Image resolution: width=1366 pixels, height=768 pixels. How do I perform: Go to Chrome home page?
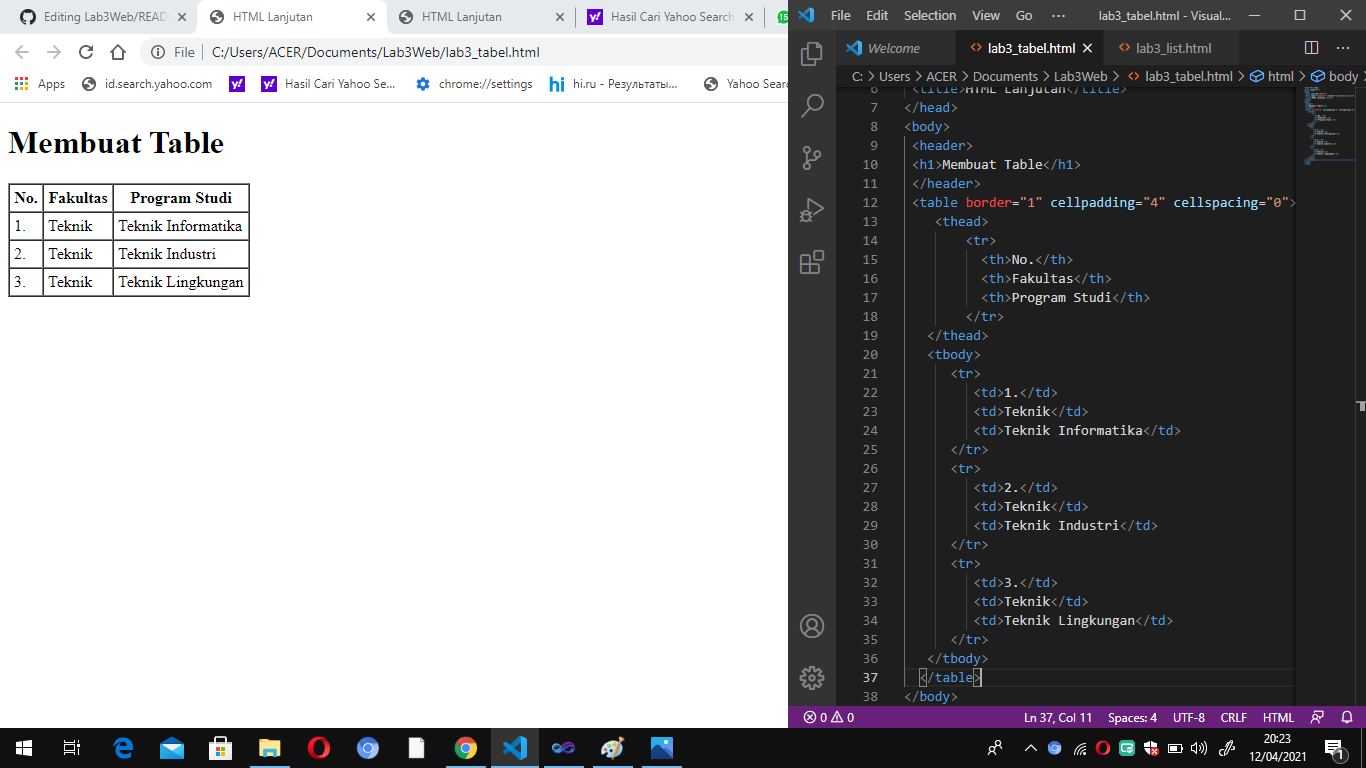[x=118, y=52]
